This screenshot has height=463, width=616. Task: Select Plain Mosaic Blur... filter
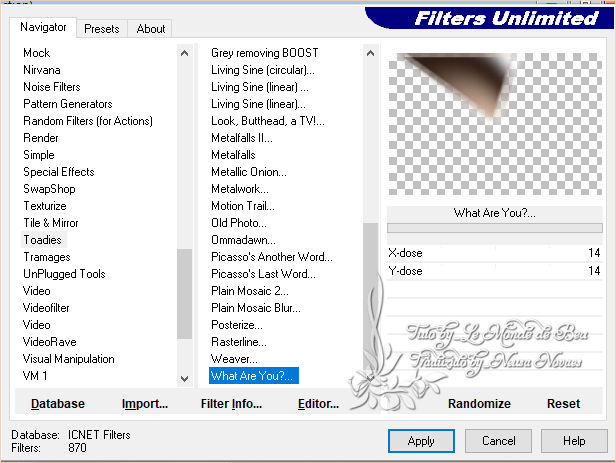point(256,308)
